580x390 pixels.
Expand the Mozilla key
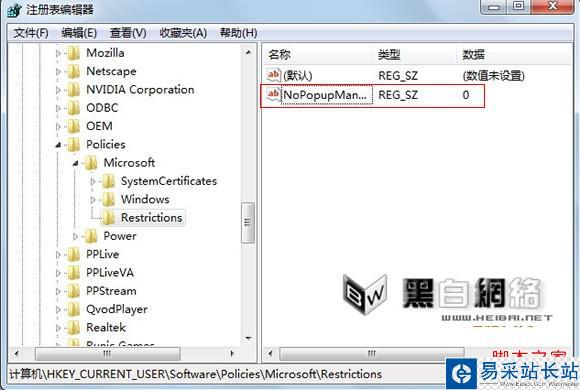tap(58, 53)
